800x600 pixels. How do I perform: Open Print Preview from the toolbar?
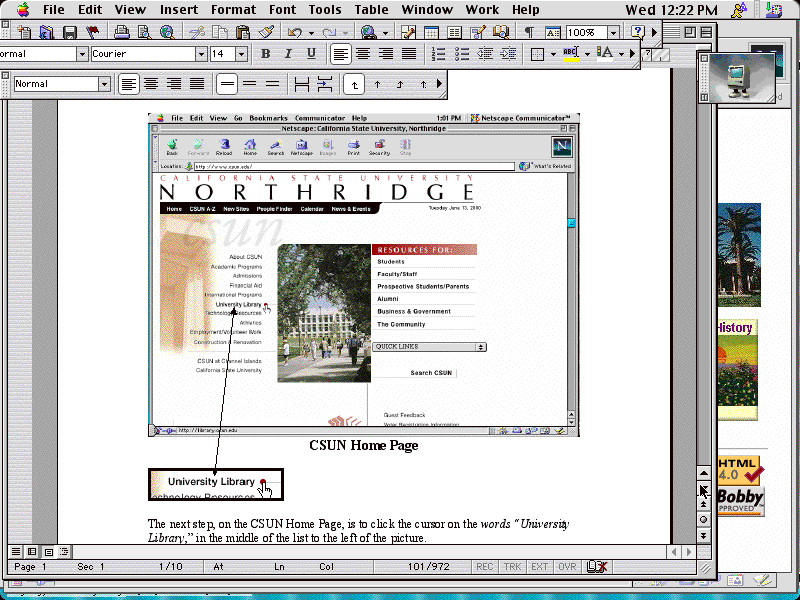coord(144,33)
